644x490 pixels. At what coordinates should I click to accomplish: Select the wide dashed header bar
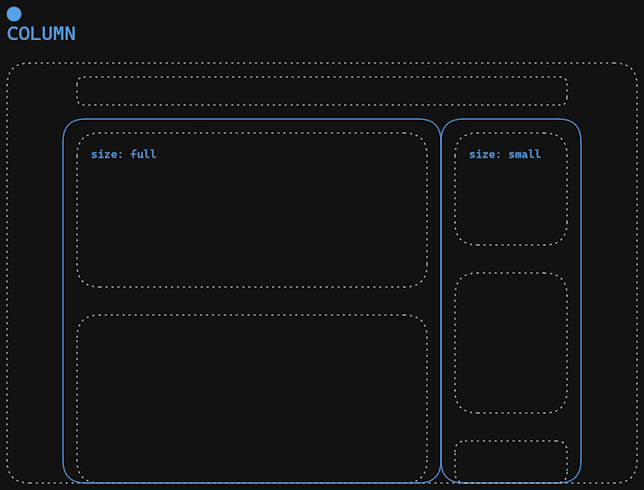tap(322, 91)
